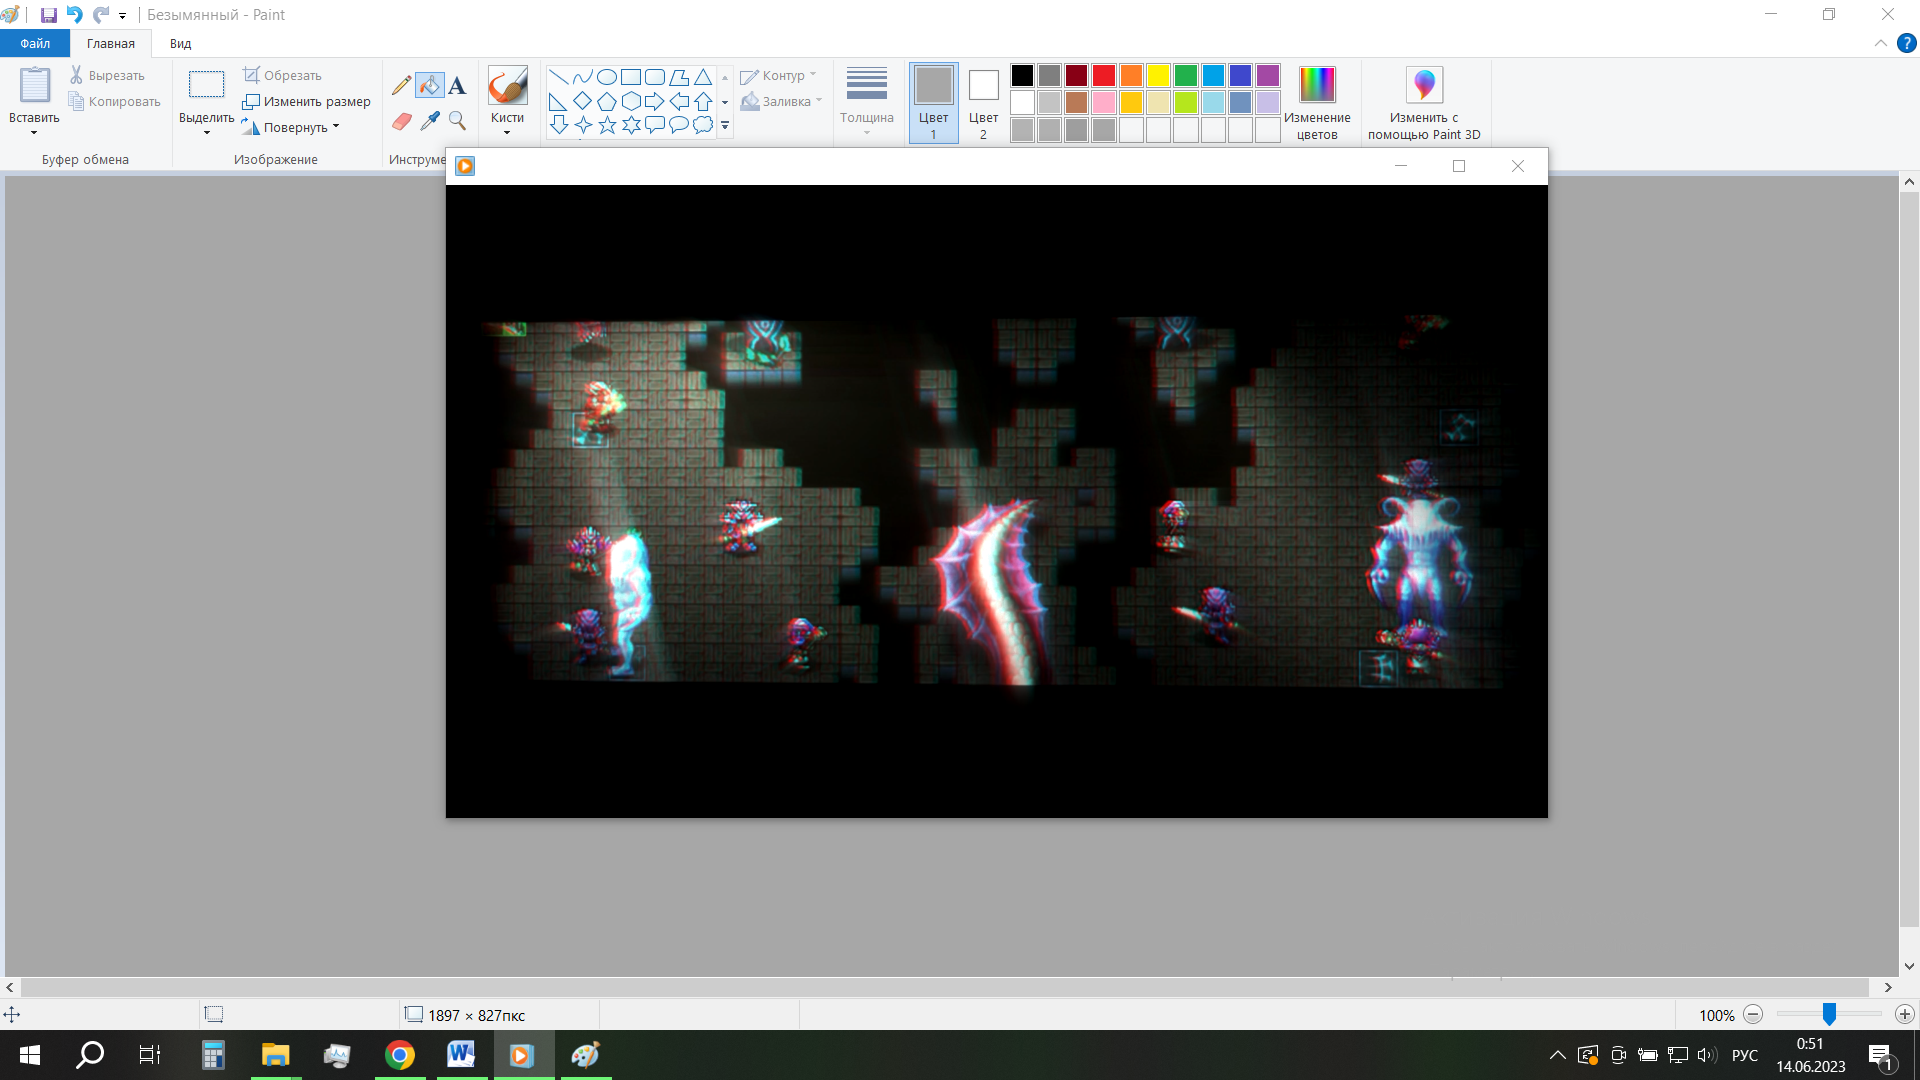Viewport: 1920px width, 1080px height.
Task: Choose the rounded rectangle shape
Action: [x=655, y=77]
